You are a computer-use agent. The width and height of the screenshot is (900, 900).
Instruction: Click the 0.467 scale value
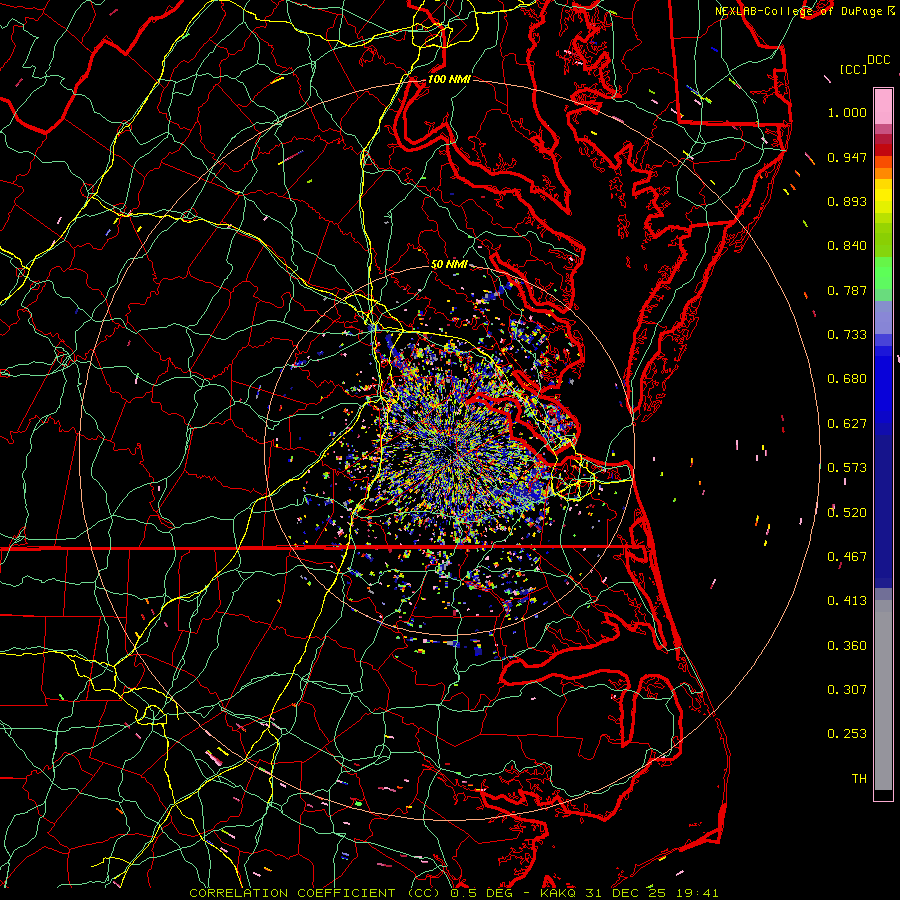847,557
